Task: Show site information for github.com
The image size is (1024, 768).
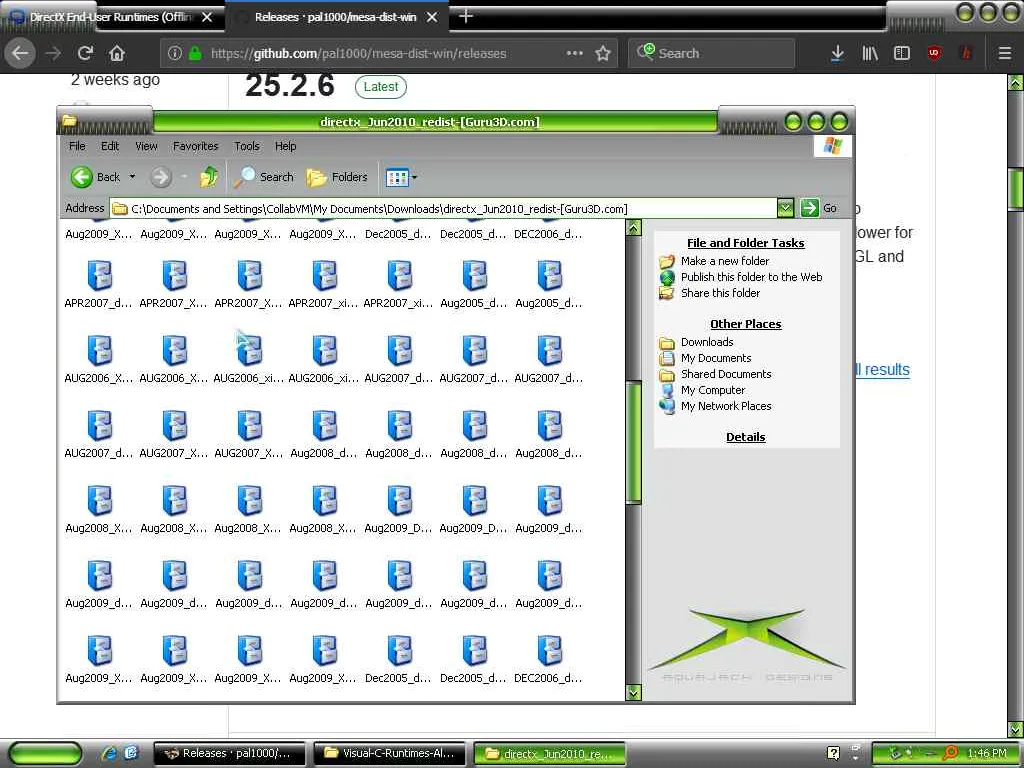Action: coord(174,54)
